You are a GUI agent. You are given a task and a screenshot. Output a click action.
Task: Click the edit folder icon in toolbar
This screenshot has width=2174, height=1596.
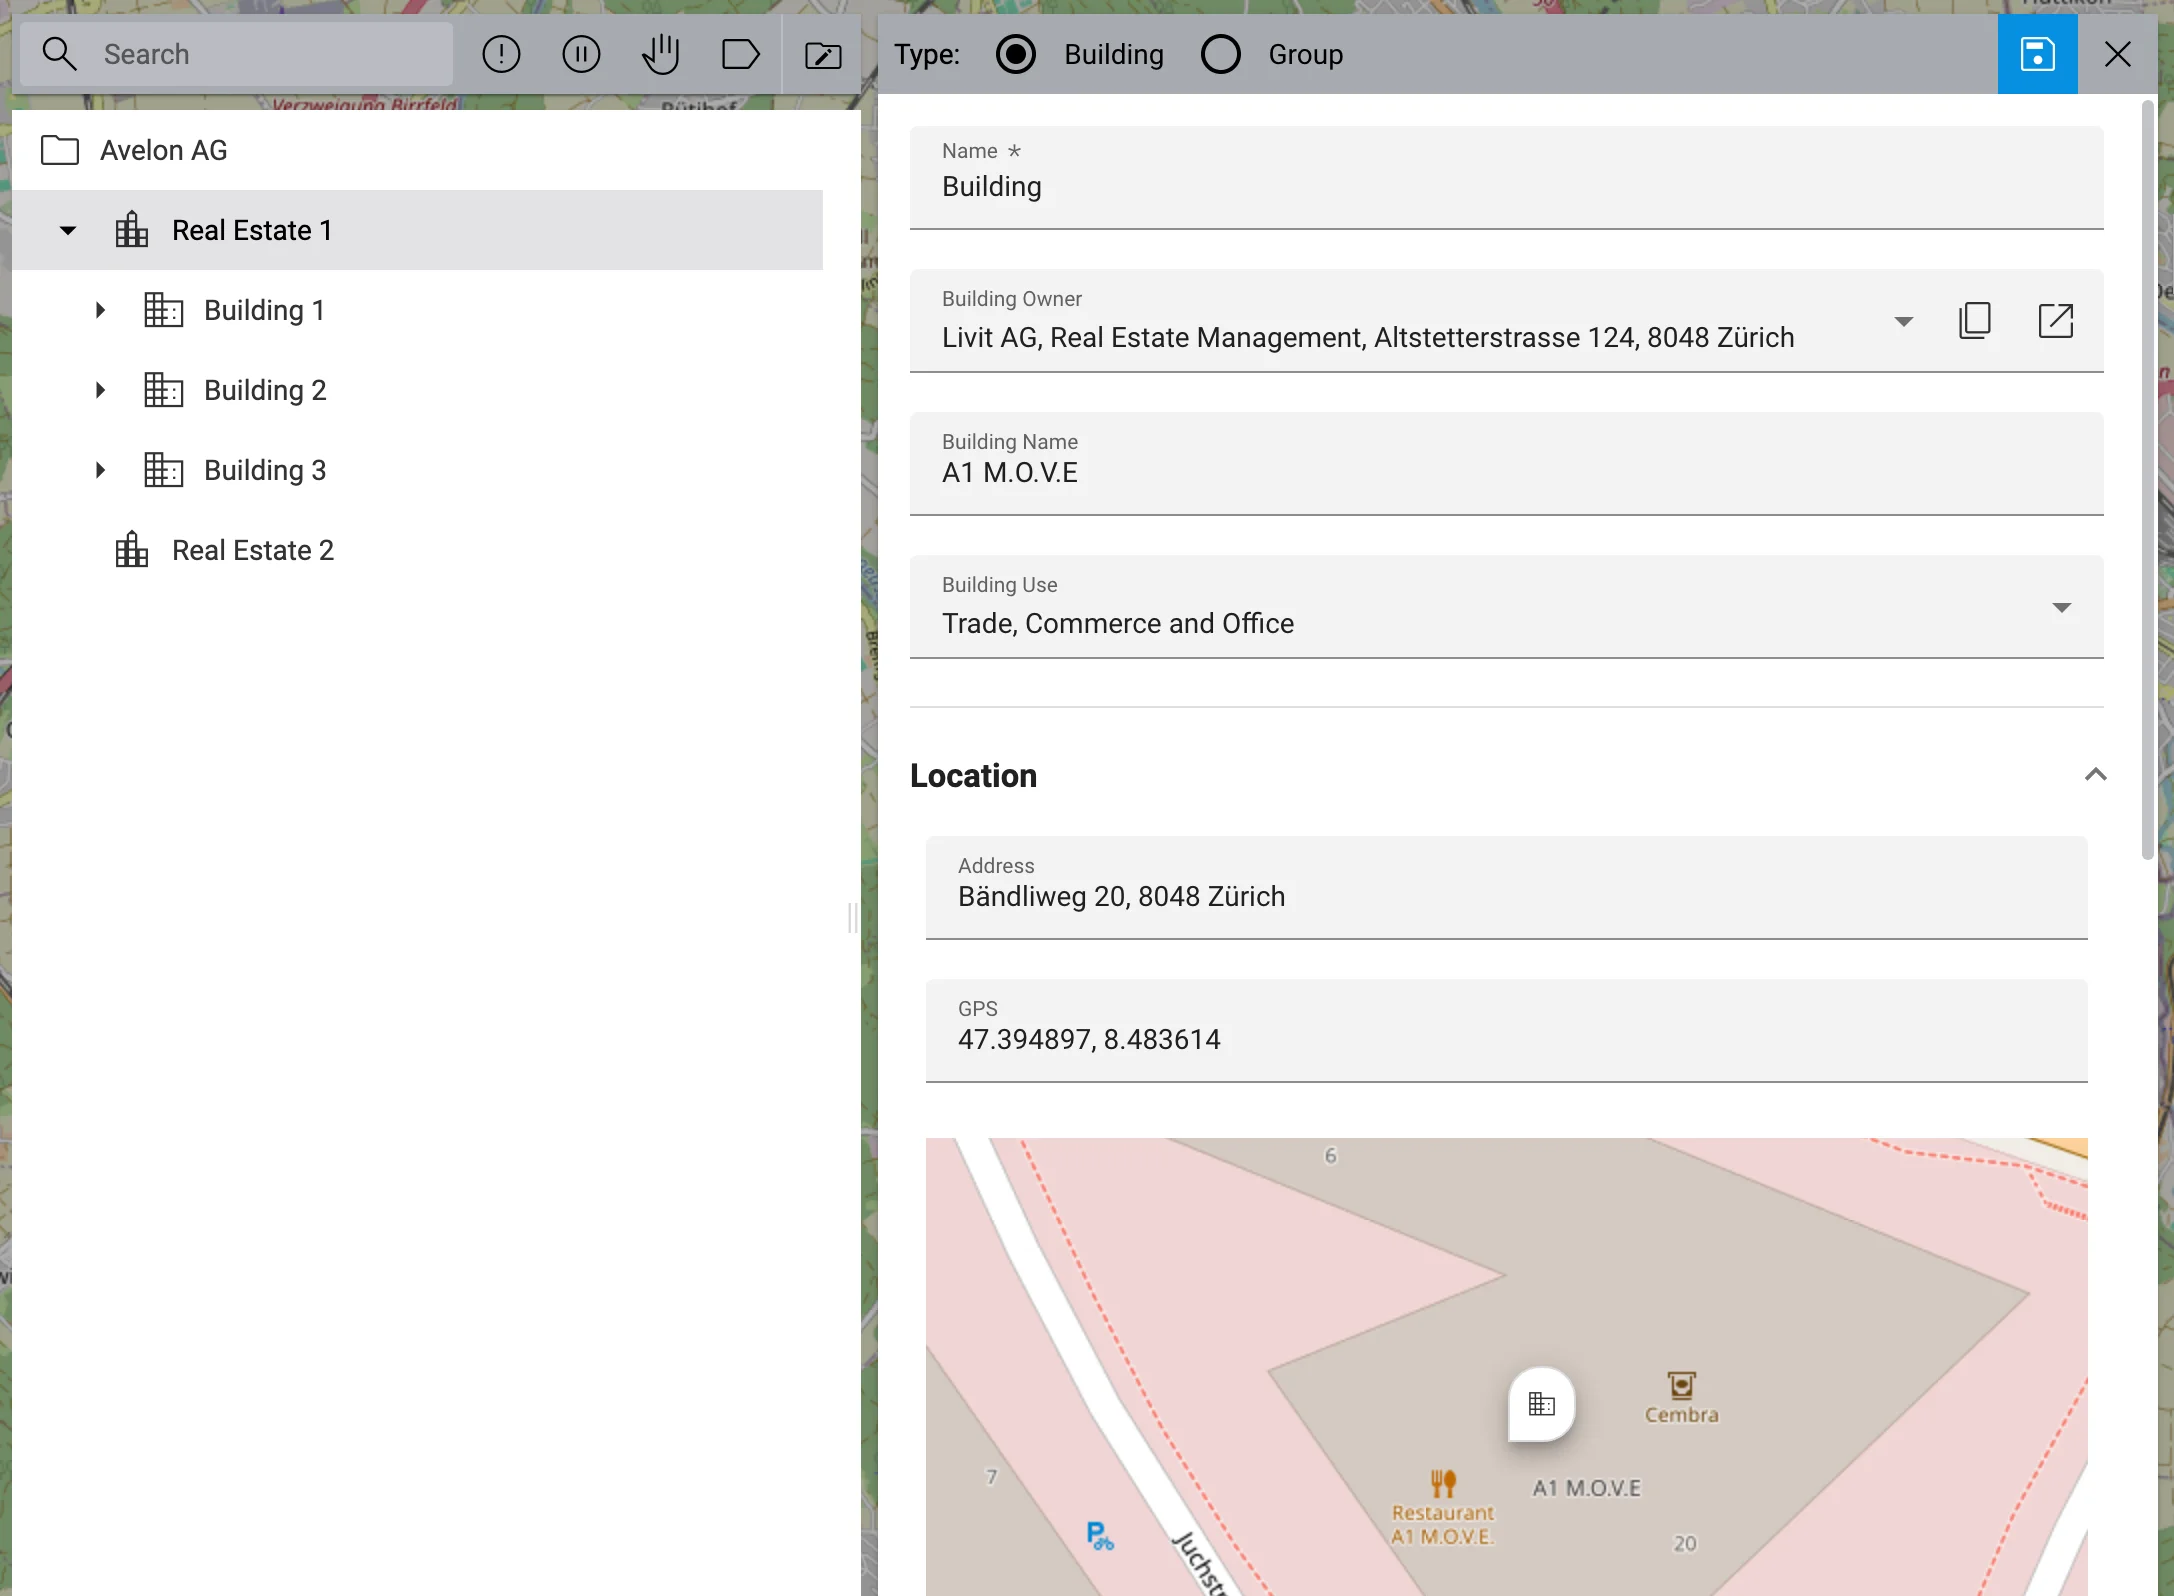click(x=823, y=55)
